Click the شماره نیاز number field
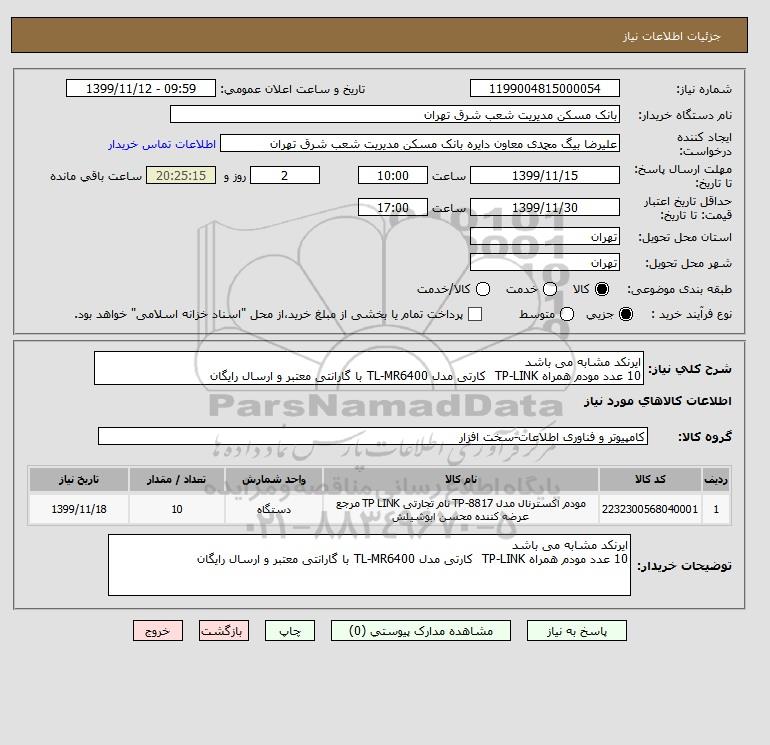 pyautogui.click(x=545, y=88)
